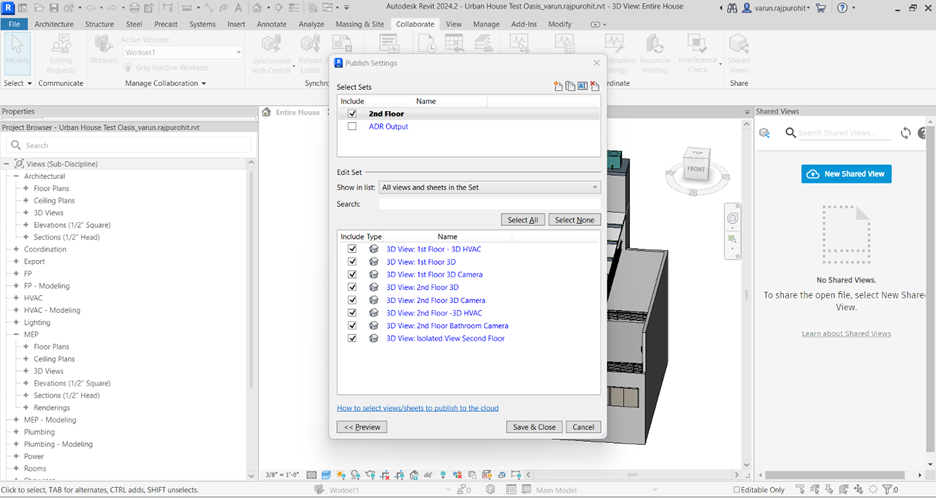
Task: Click the Project Browser Search field
Action: click(x=129, y=145)
